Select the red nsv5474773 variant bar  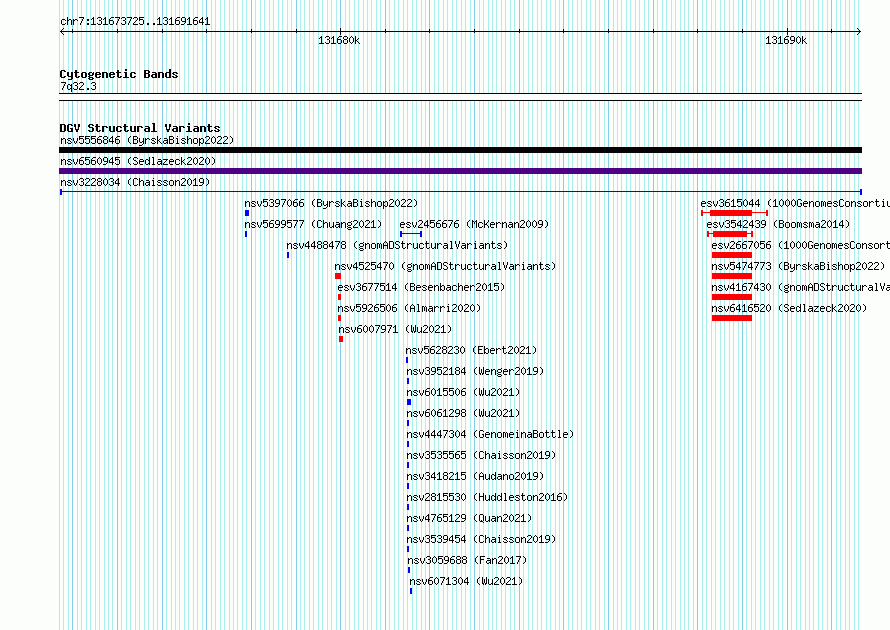coord(732,276)
